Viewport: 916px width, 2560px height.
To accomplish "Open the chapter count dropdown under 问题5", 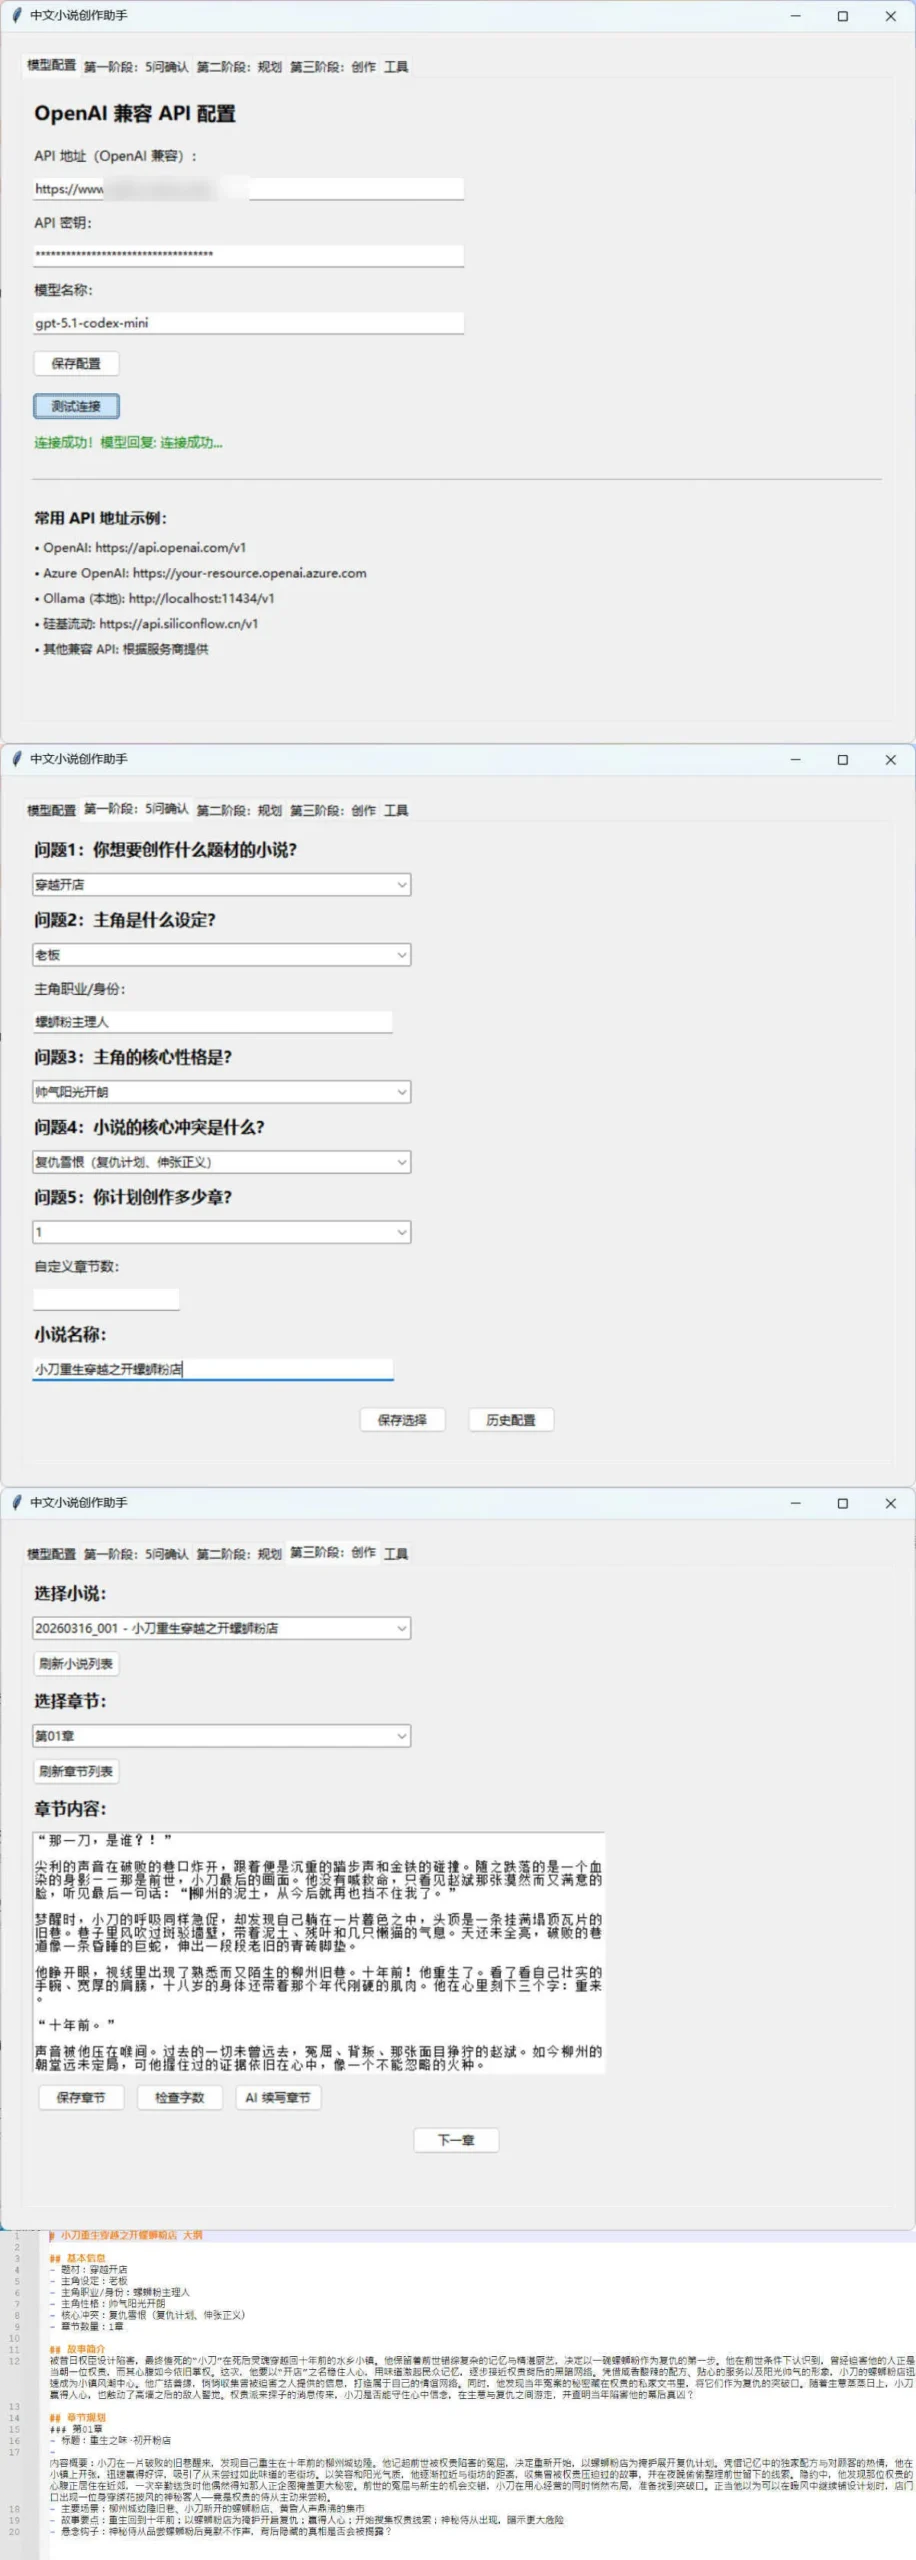I will (221, 1232).
